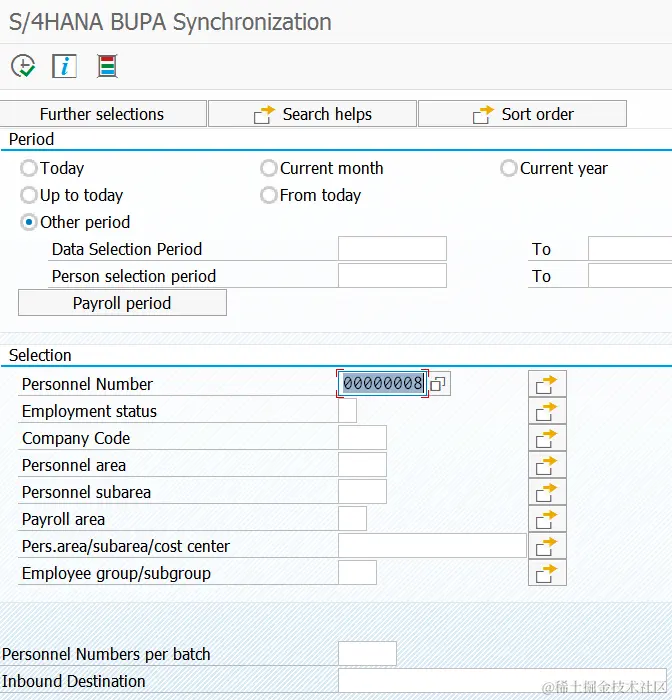This screenshot has width=672, height=700.
Task: Click the 'Selection' section heading
Action: pyautogui.click(x=40, y=355)
